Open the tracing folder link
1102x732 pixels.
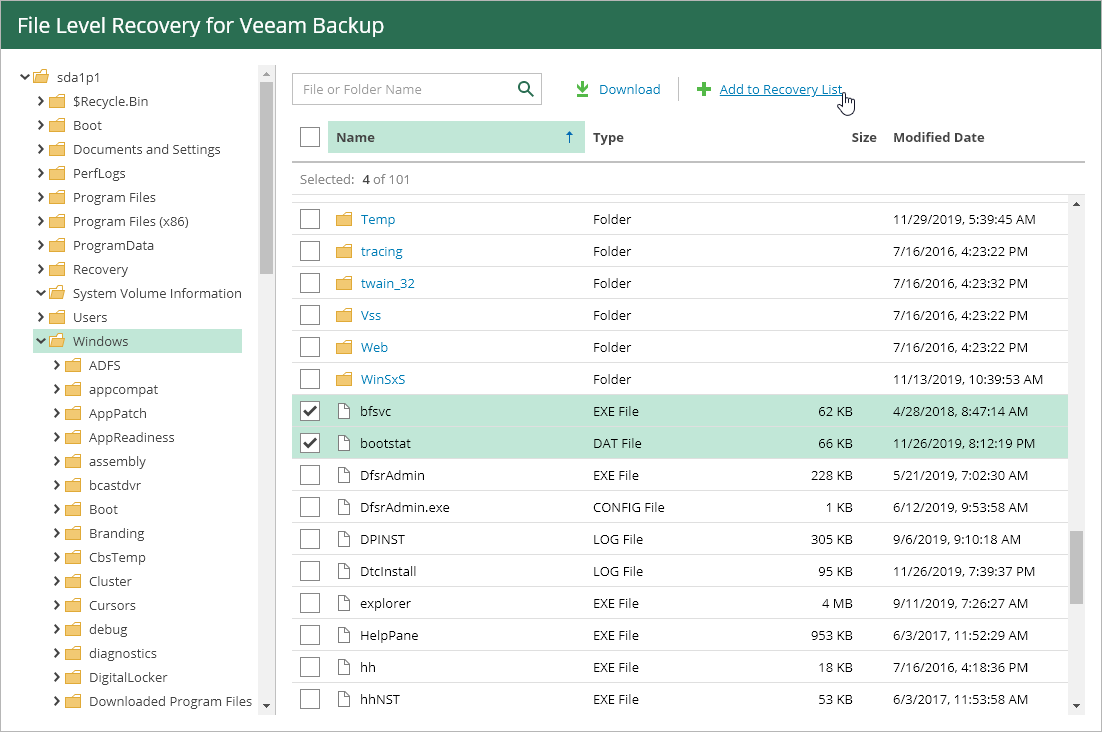pyautogui.click(x=381, y=251)
